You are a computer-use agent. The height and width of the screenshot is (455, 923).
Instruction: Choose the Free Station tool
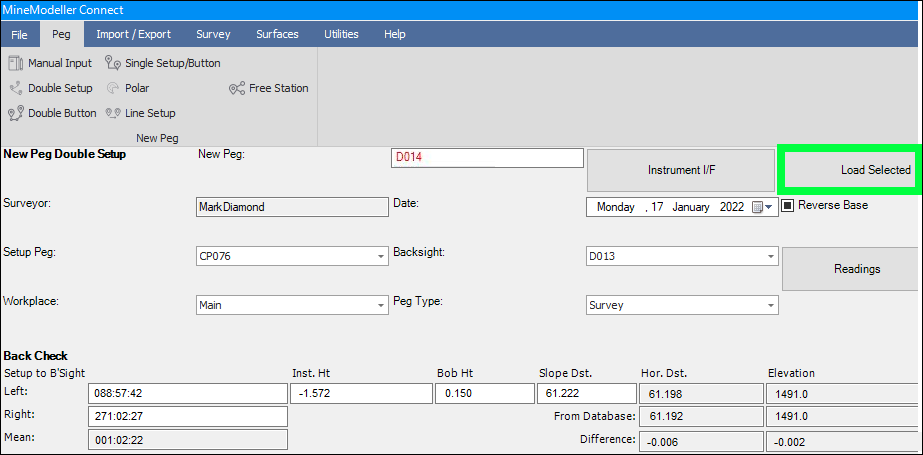(x=237, y=88)
